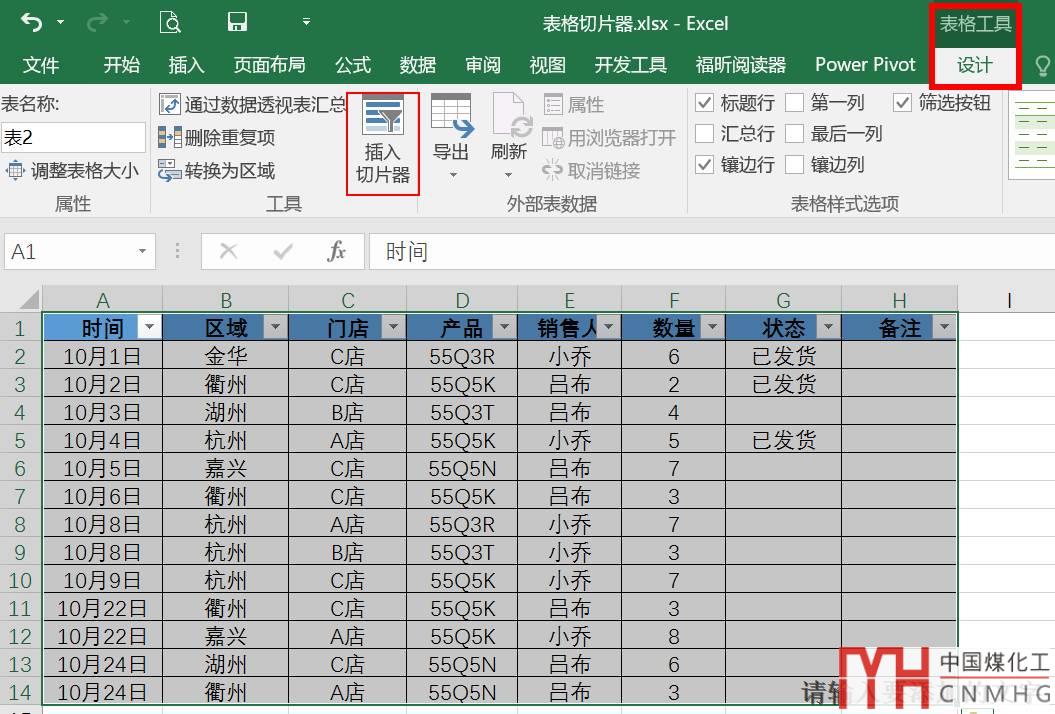This screenshot has height=714, width=1055.
Task: Open the Data (数据) ribbon tab
Action: click(x=417, y=65)
